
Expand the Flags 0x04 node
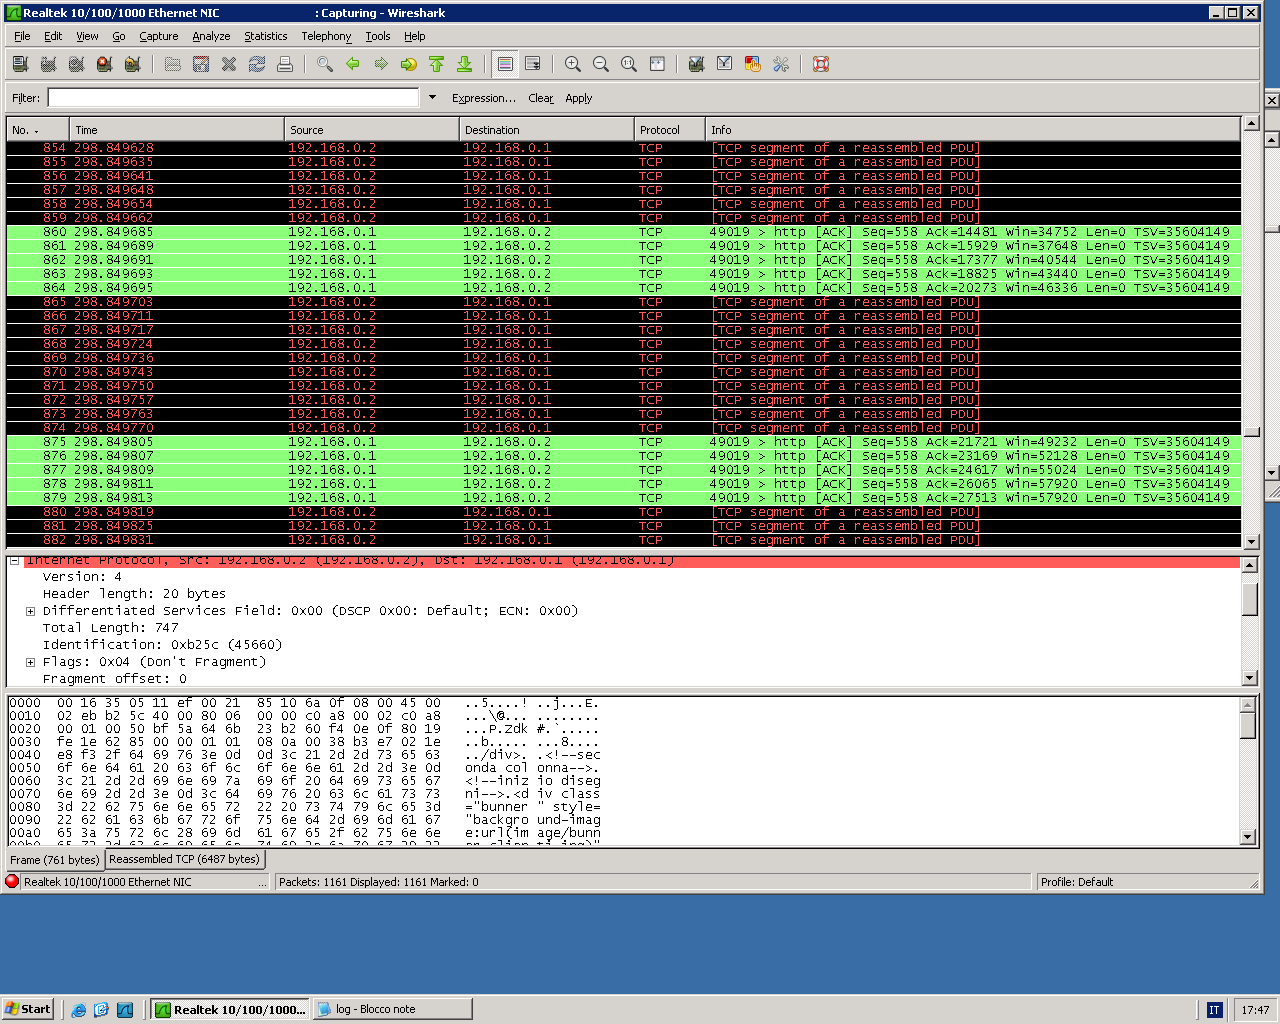pyautogui.click(x=30, y=662)
